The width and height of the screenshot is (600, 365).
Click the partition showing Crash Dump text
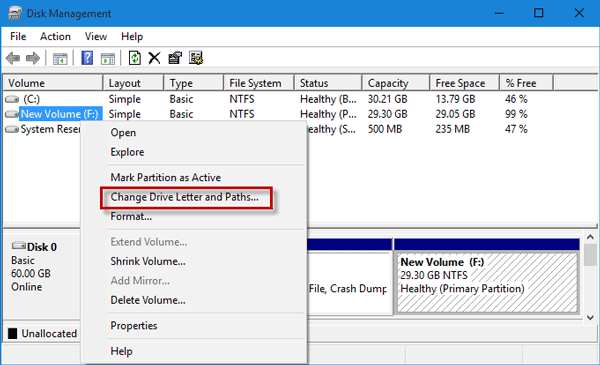350,276
